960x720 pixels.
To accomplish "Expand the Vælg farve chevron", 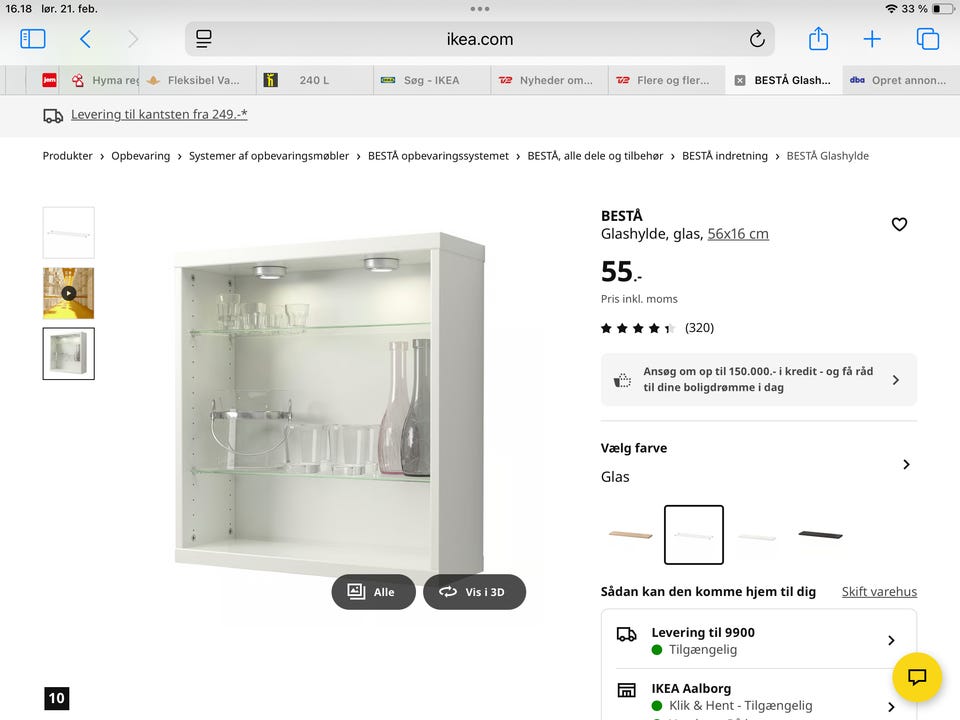I will [x=906, y=464].
